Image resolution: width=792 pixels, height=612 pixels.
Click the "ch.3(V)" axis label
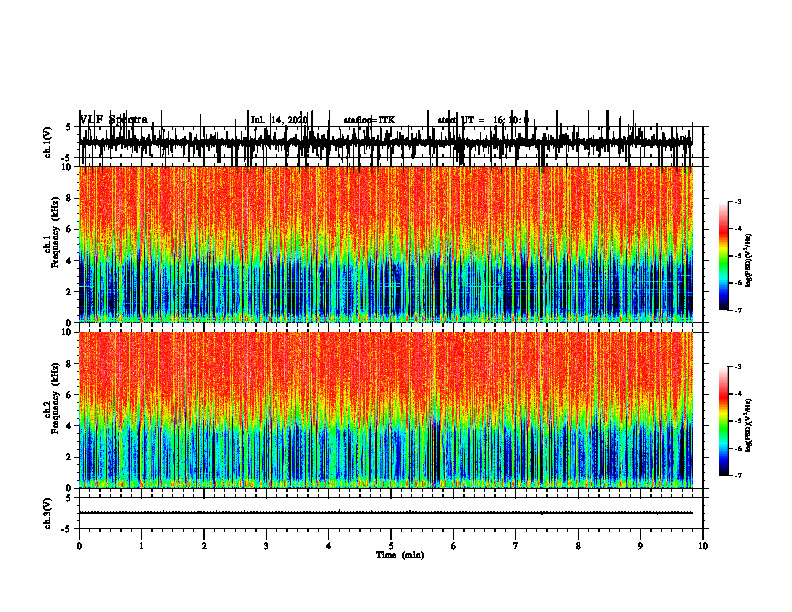(47, 513)
